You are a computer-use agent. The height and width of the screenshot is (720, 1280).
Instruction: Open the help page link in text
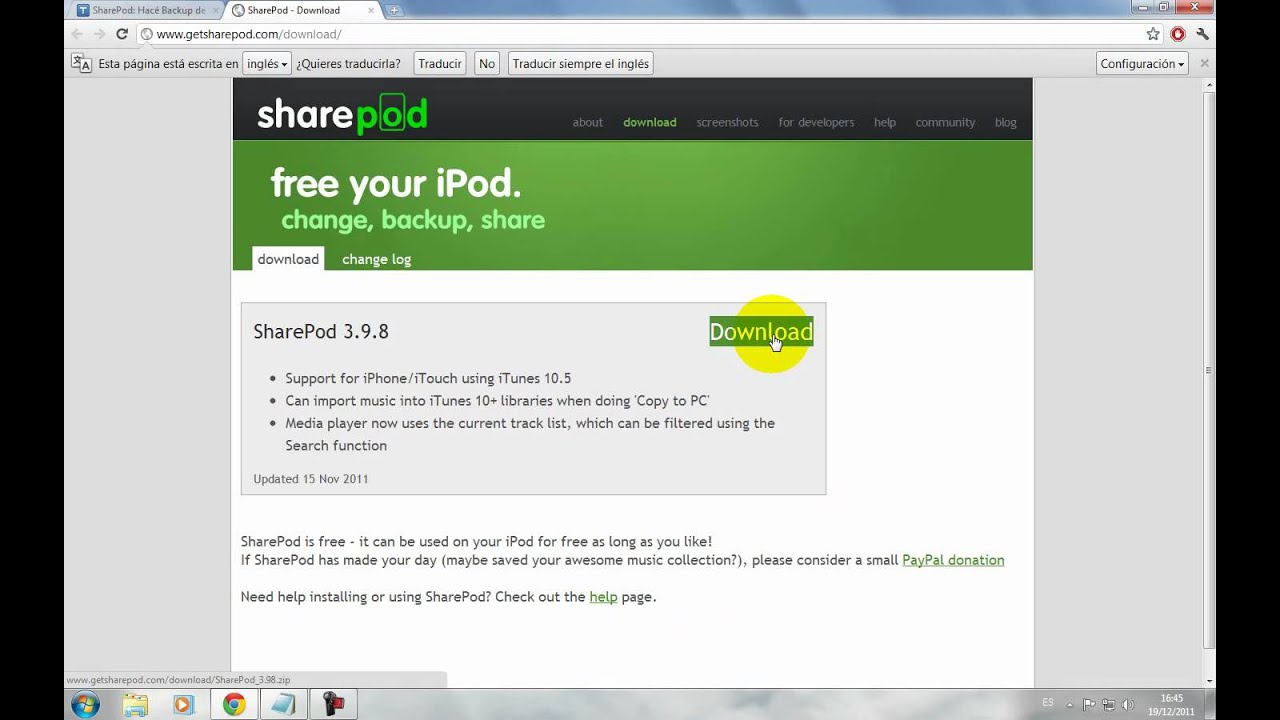603,597
